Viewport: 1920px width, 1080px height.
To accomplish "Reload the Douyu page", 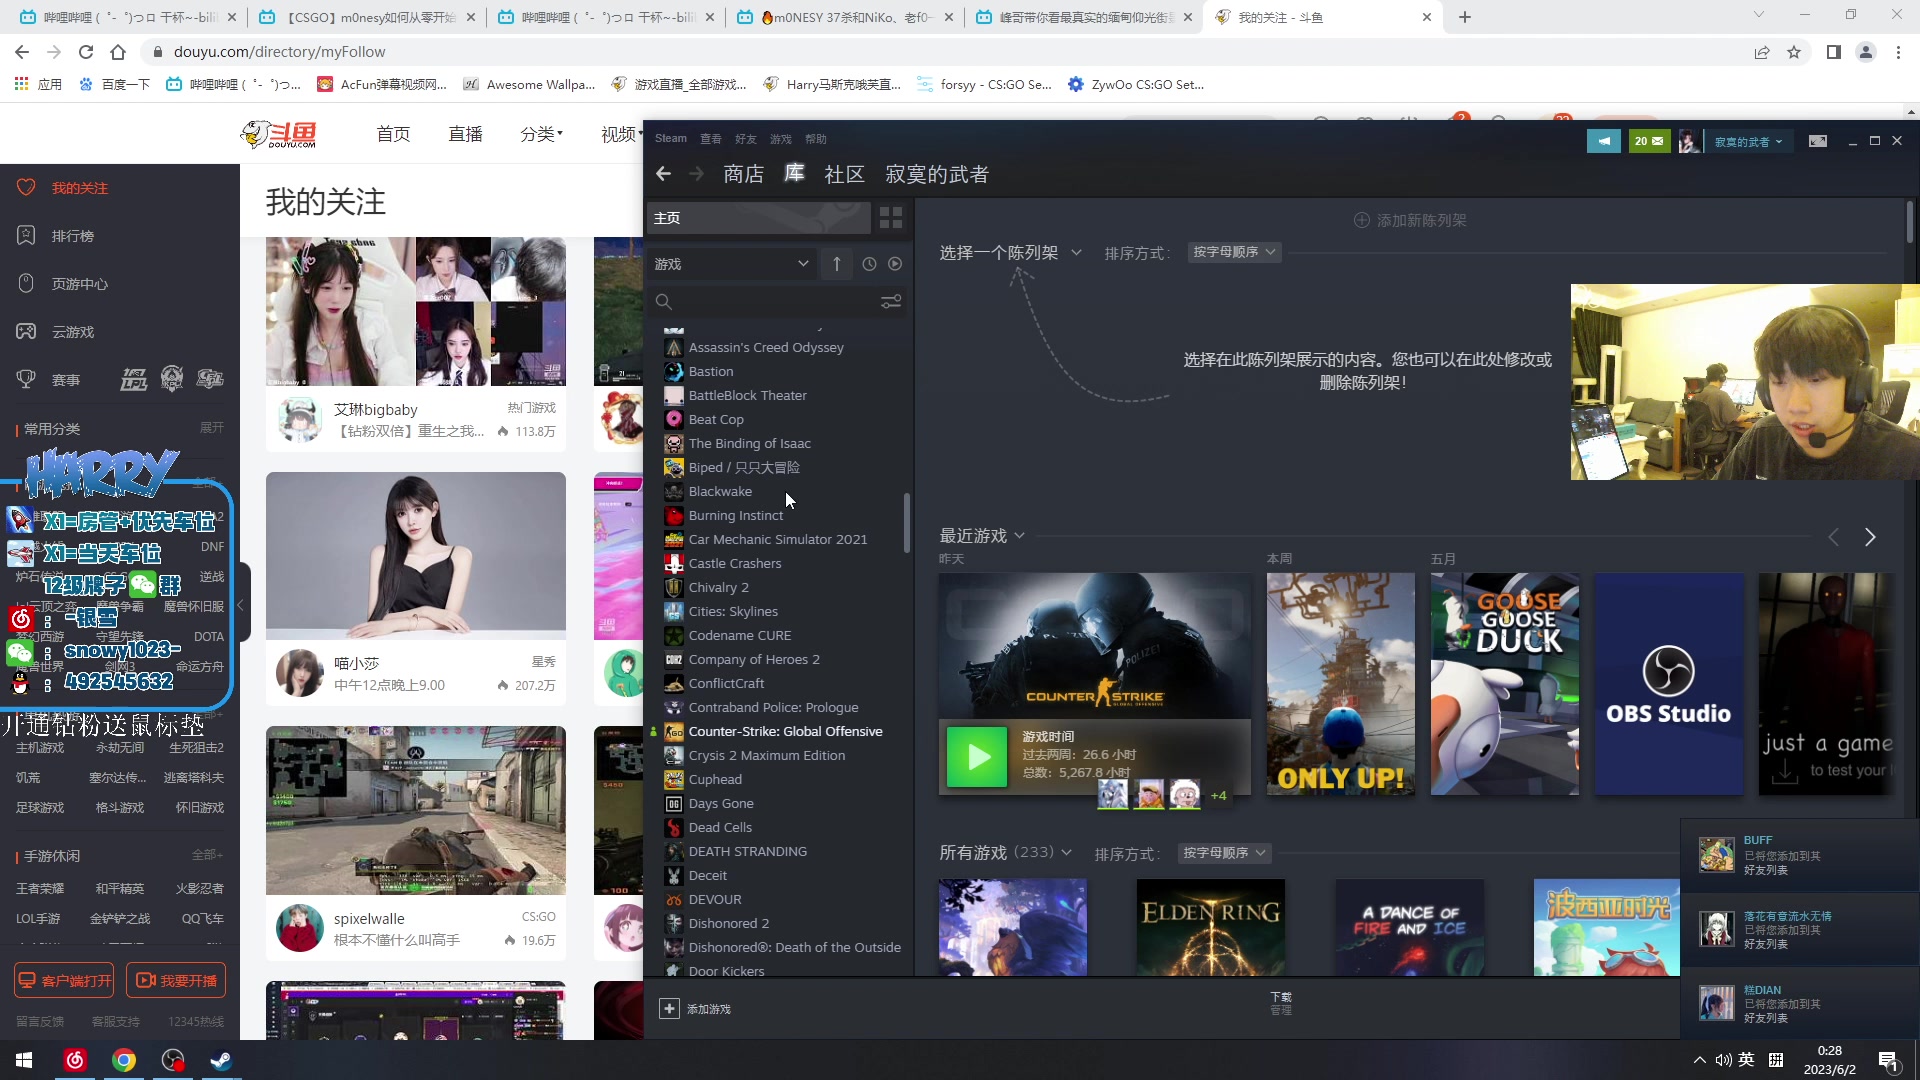I will tap(86, 52).
